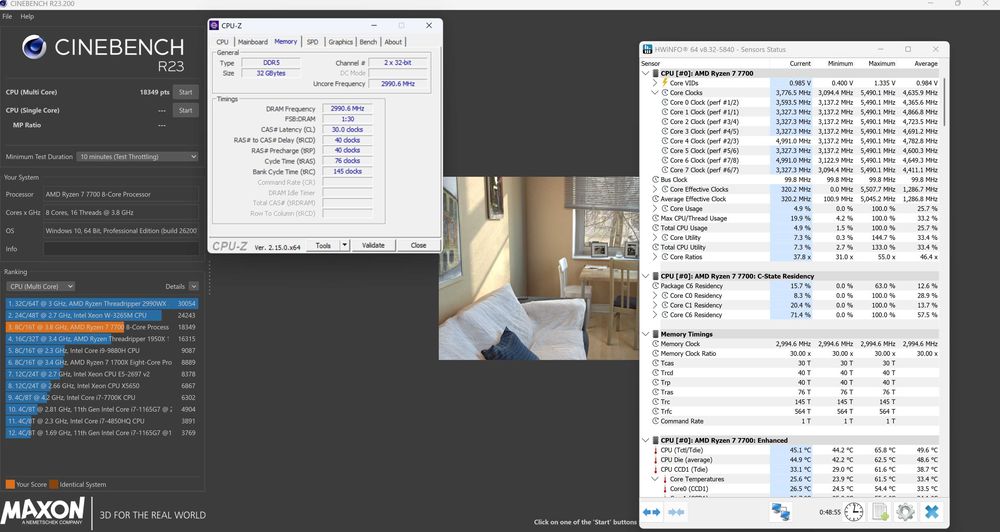Switch to the Graphics tab in CPU-Z
This screenshot has width=1000, height=532.
340,42
